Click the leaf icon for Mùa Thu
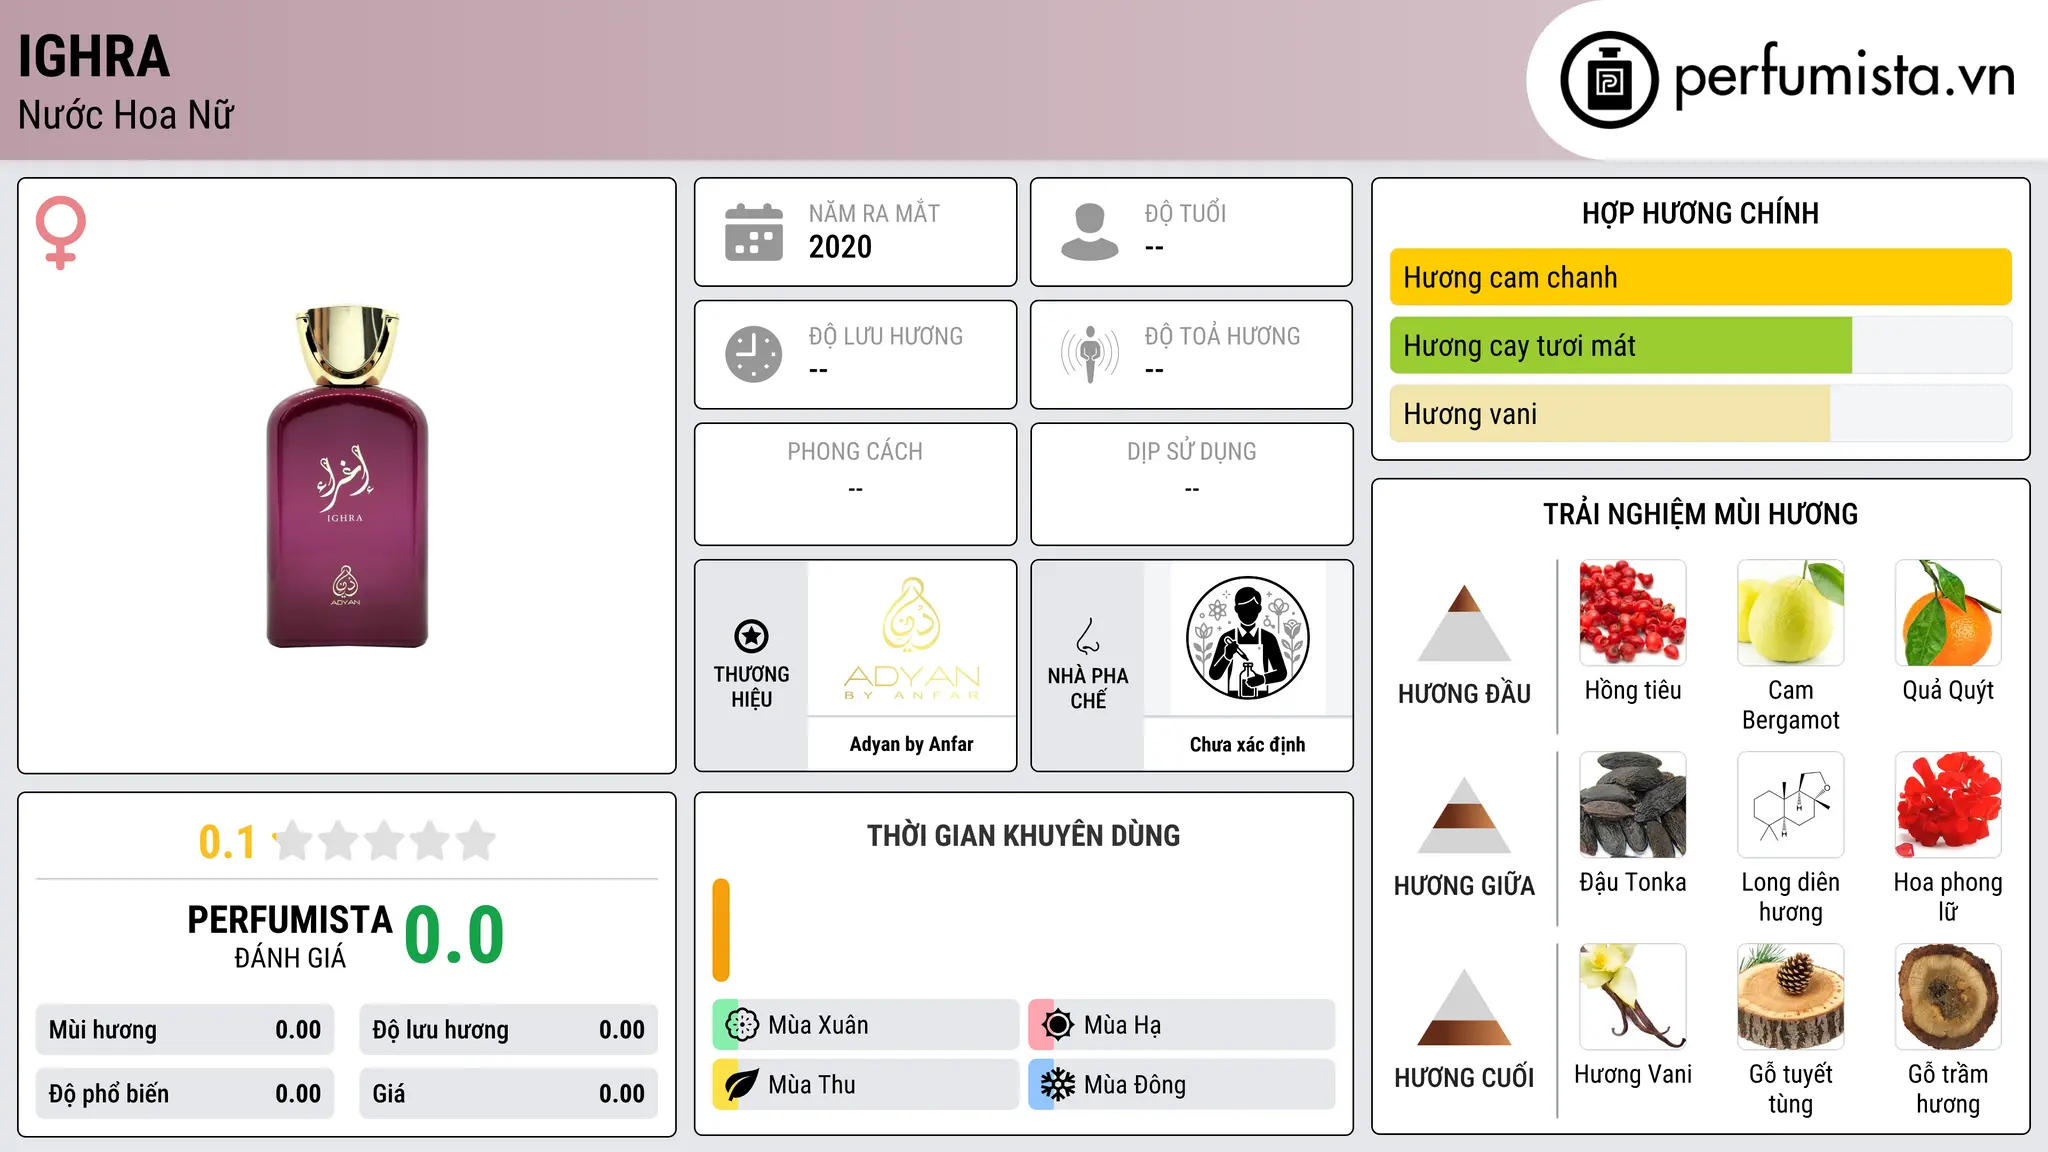2048x1152 pixels. coord(741,1085)
